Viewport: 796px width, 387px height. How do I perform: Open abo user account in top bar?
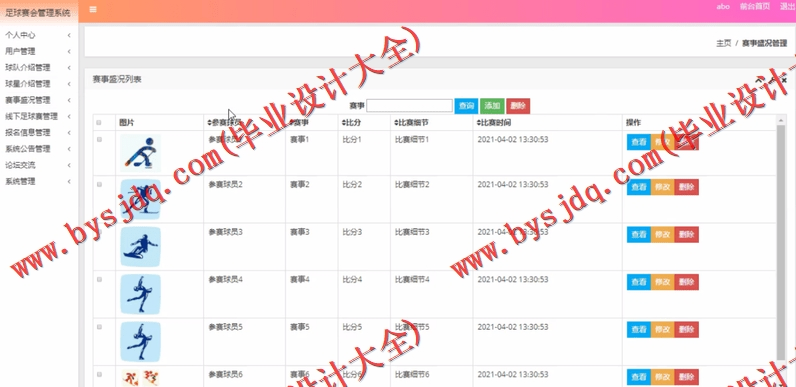click(x=723, y=7)
